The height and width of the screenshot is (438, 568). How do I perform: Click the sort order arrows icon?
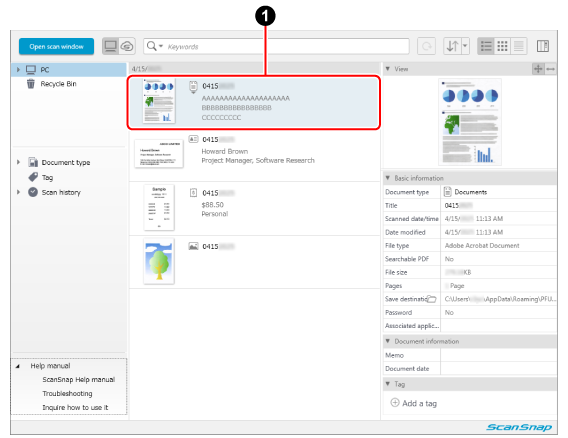(452, 46)
